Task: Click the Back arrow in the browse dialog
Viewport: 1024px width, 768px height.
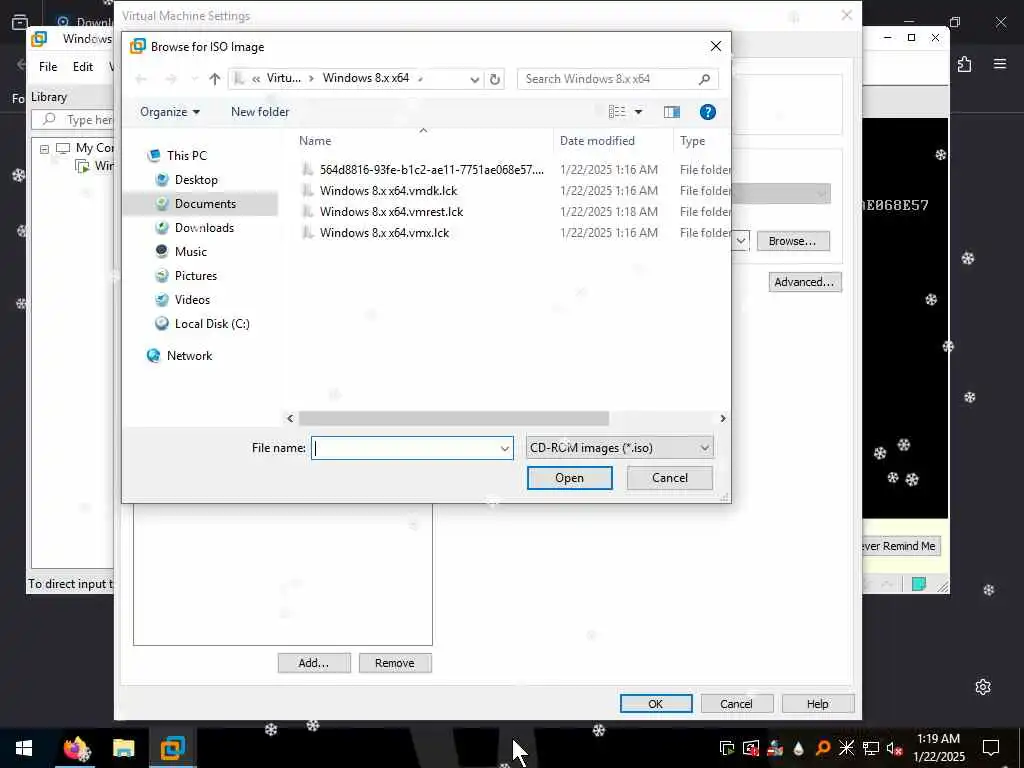Action: tap(141, 79)
